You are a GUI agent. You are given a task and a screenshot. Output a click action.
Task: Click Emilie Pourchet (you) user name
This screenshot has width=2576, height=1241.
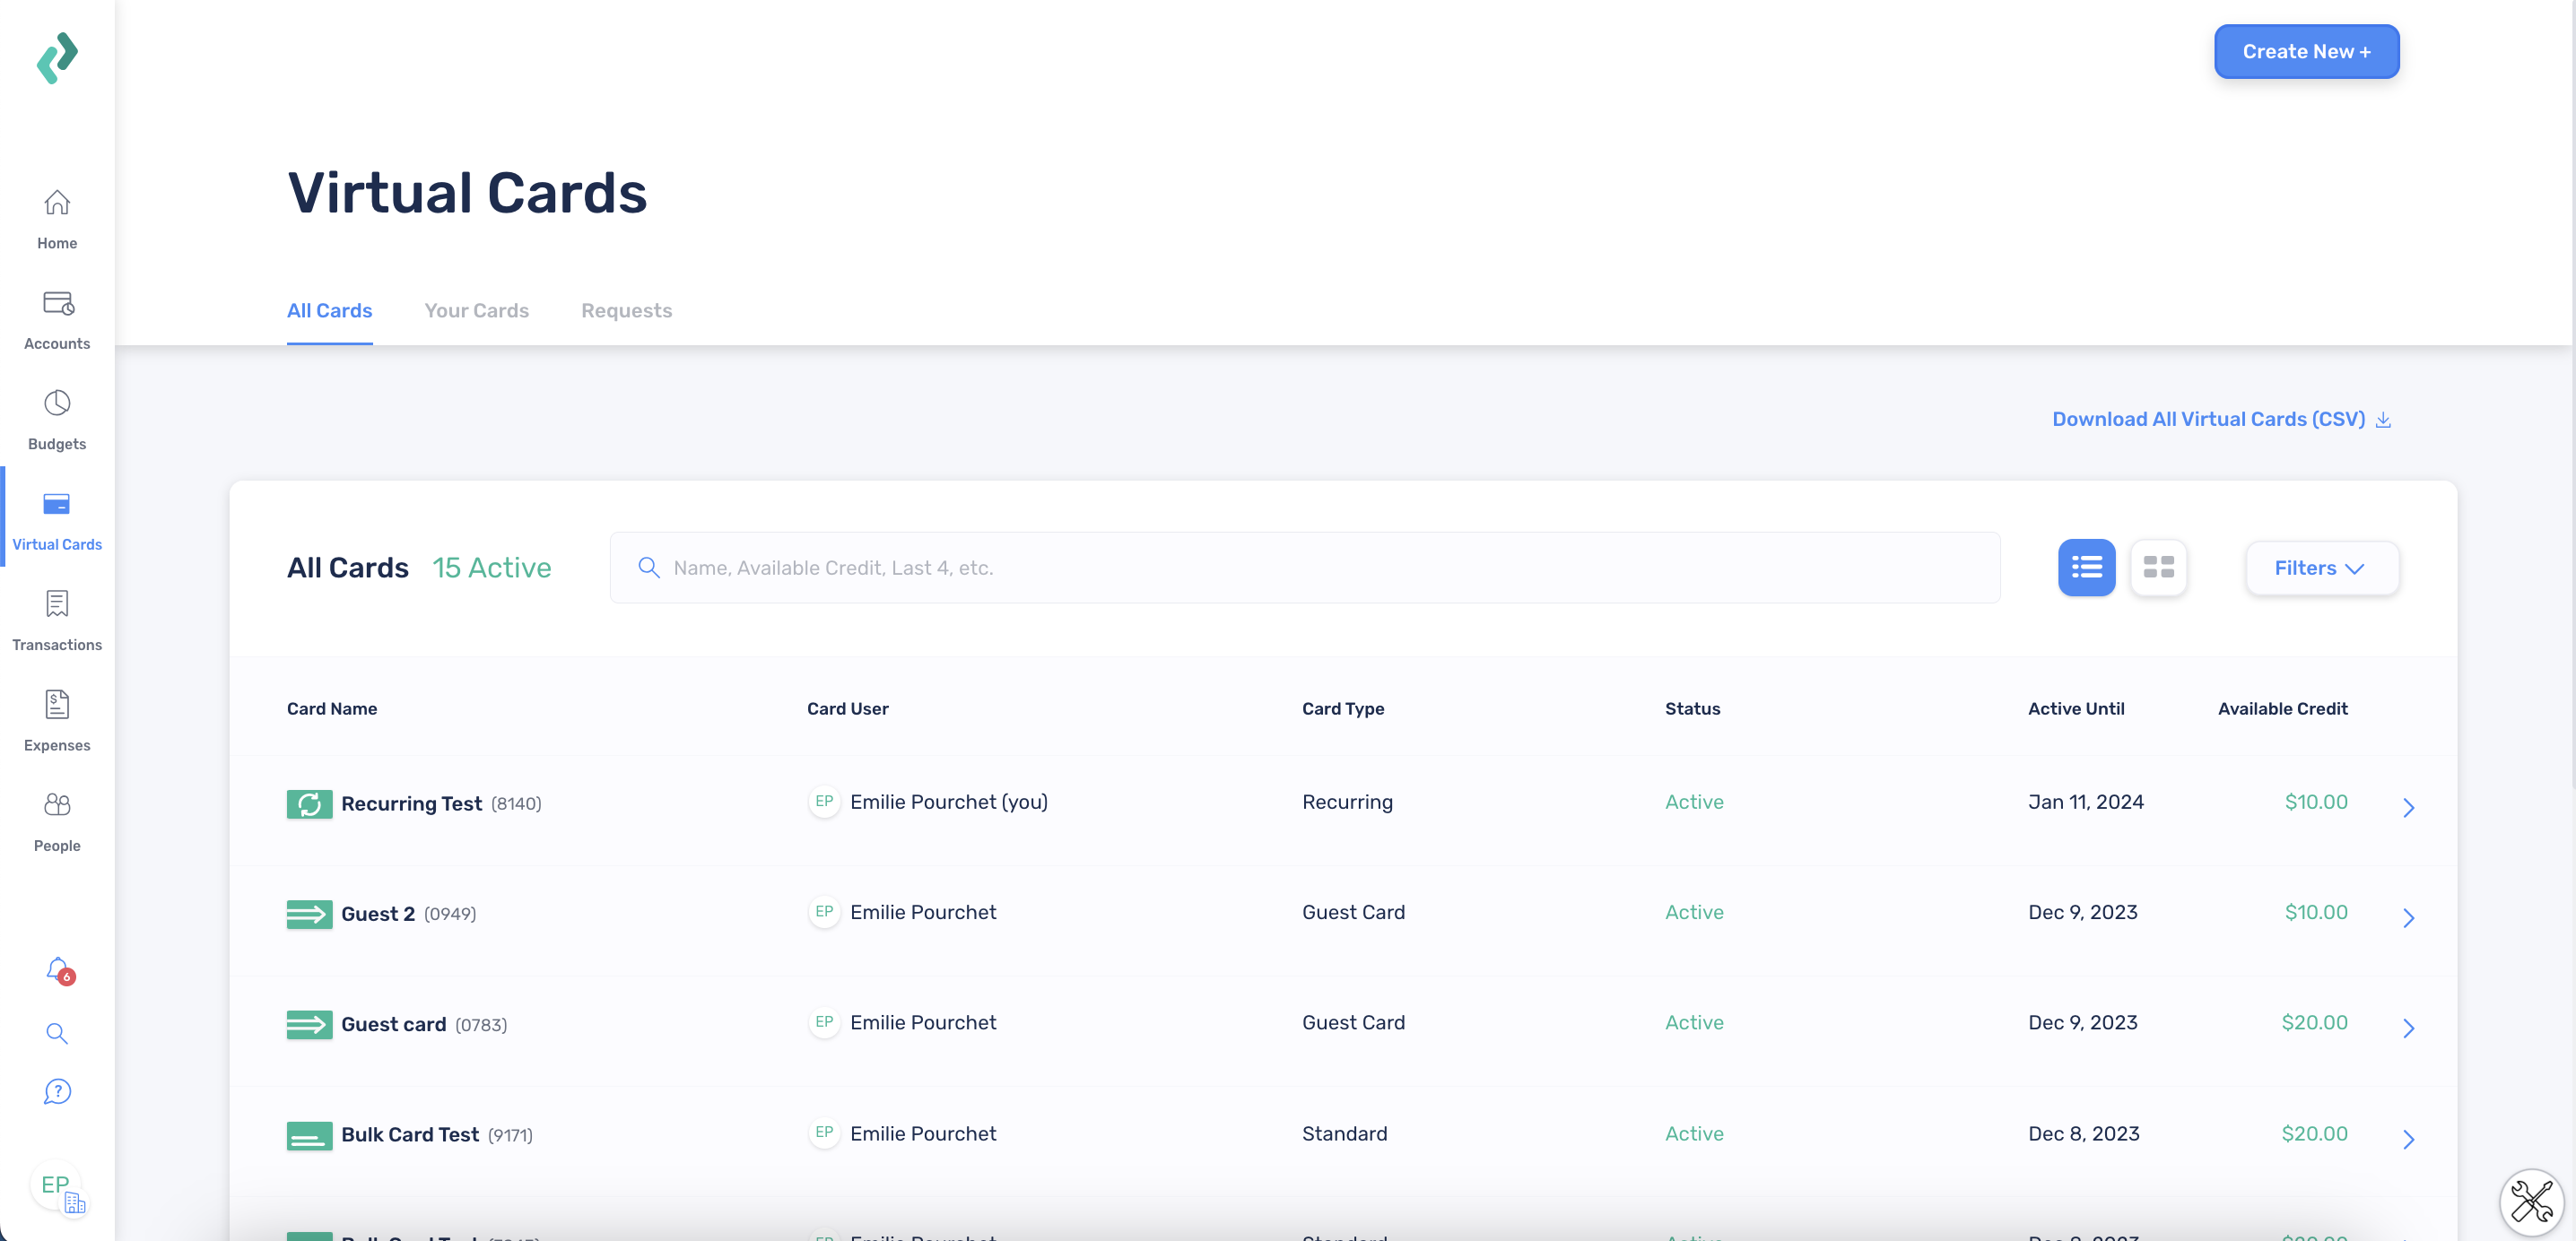tap(949, 802)
